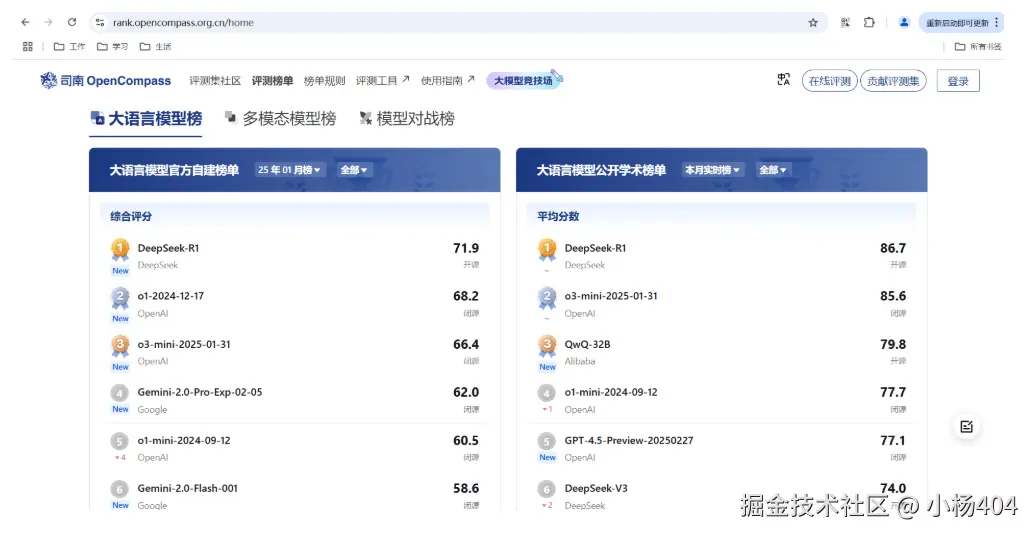Open the extensions puzzle icon

coord(869,22)
